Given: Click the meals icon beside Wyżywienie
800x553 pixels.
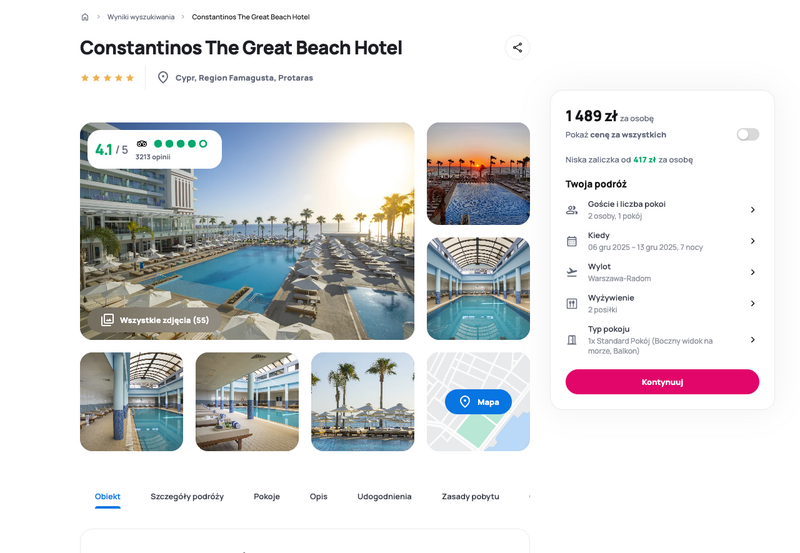Looking at the screenshot, I should click(x=571, y=304).
